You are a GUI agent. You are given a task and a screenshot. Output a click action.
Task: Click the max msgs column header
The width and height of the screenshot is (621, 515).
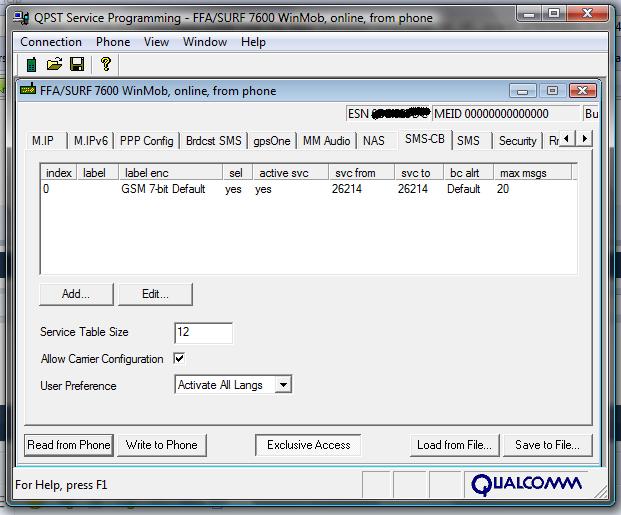point(533,173)
